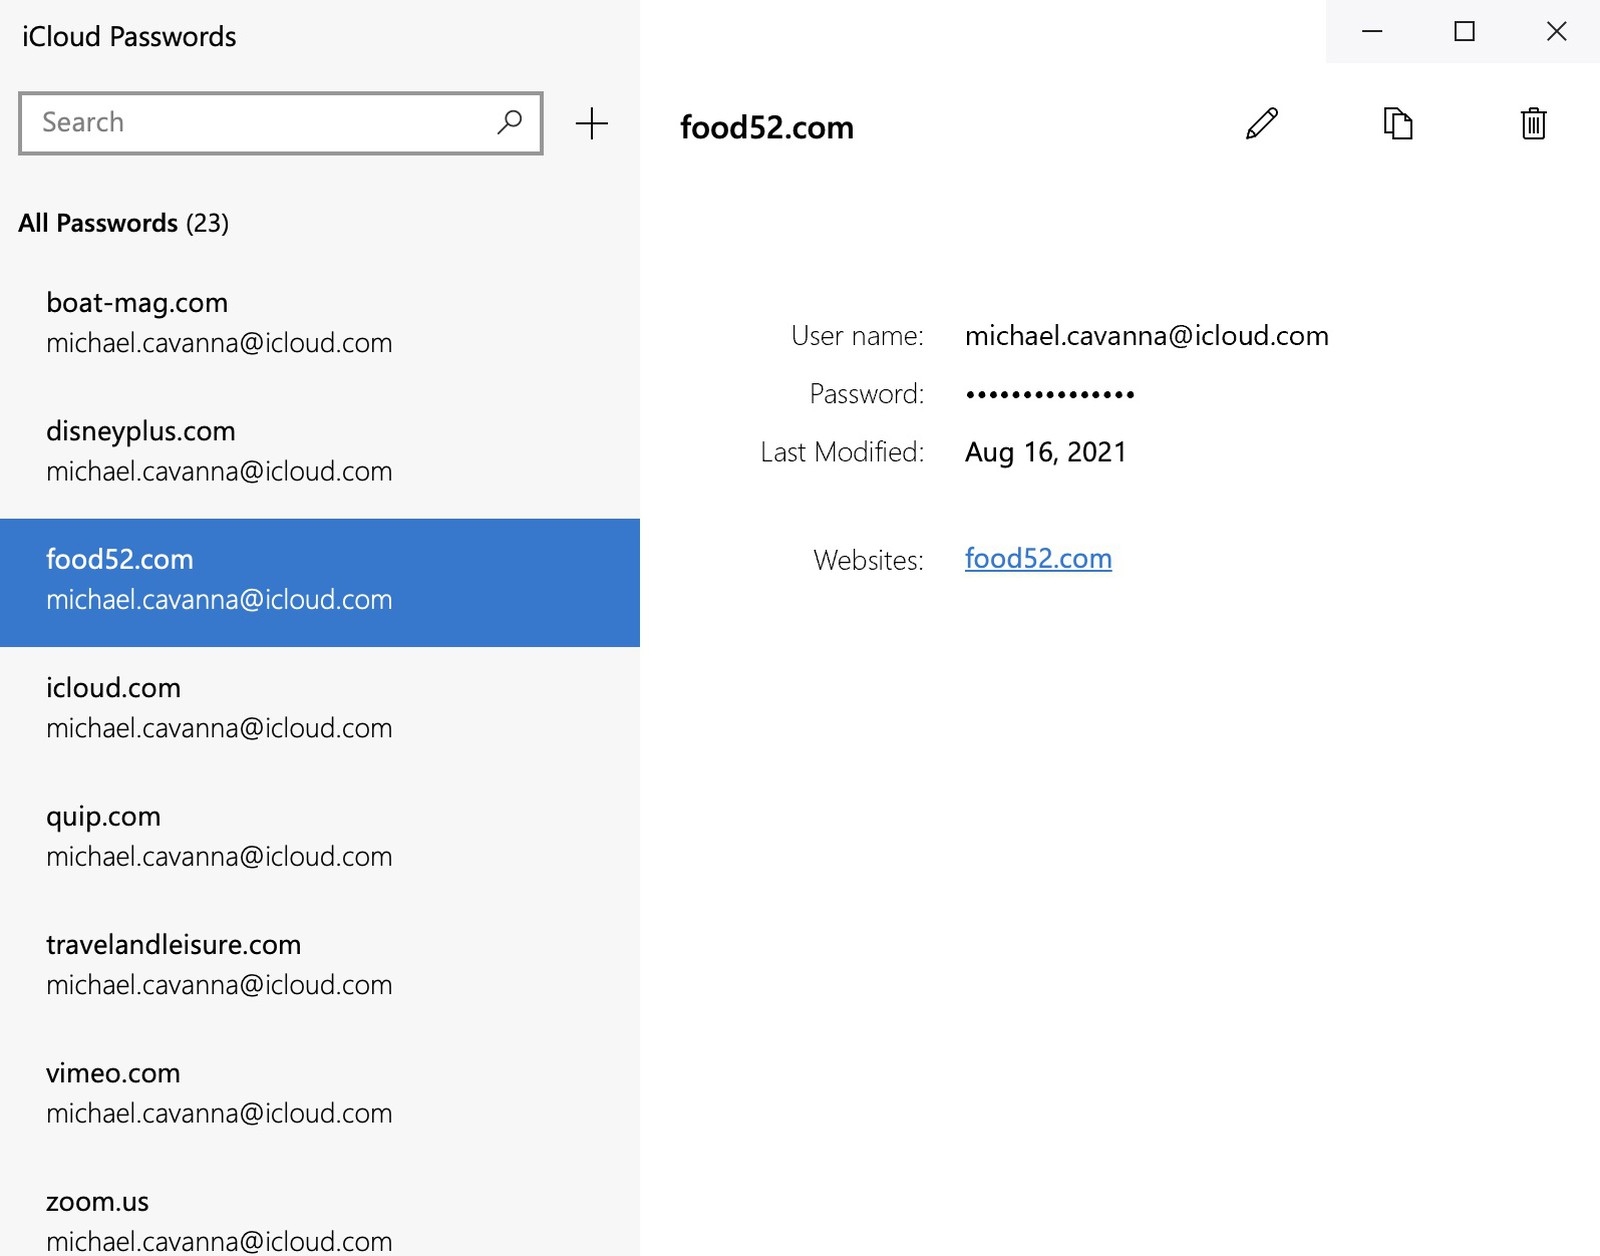Image resolution: width=1600 pixels, height=1256 pixels.
Task: Copy the food52.com credentials
Action: click(1398, 126)
